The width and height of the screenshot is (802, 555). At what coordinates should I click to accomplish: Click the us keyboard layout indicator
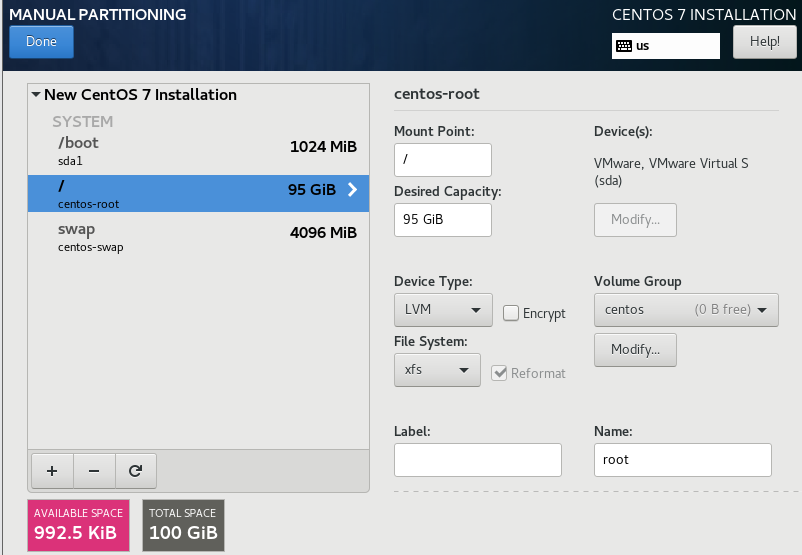[666, 46]
